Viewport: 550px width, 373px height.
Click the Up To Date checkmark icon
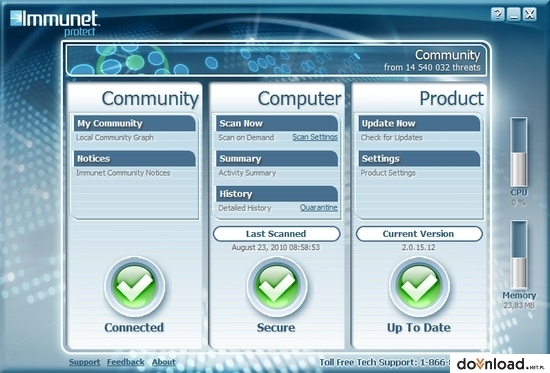tap(419, 287)
